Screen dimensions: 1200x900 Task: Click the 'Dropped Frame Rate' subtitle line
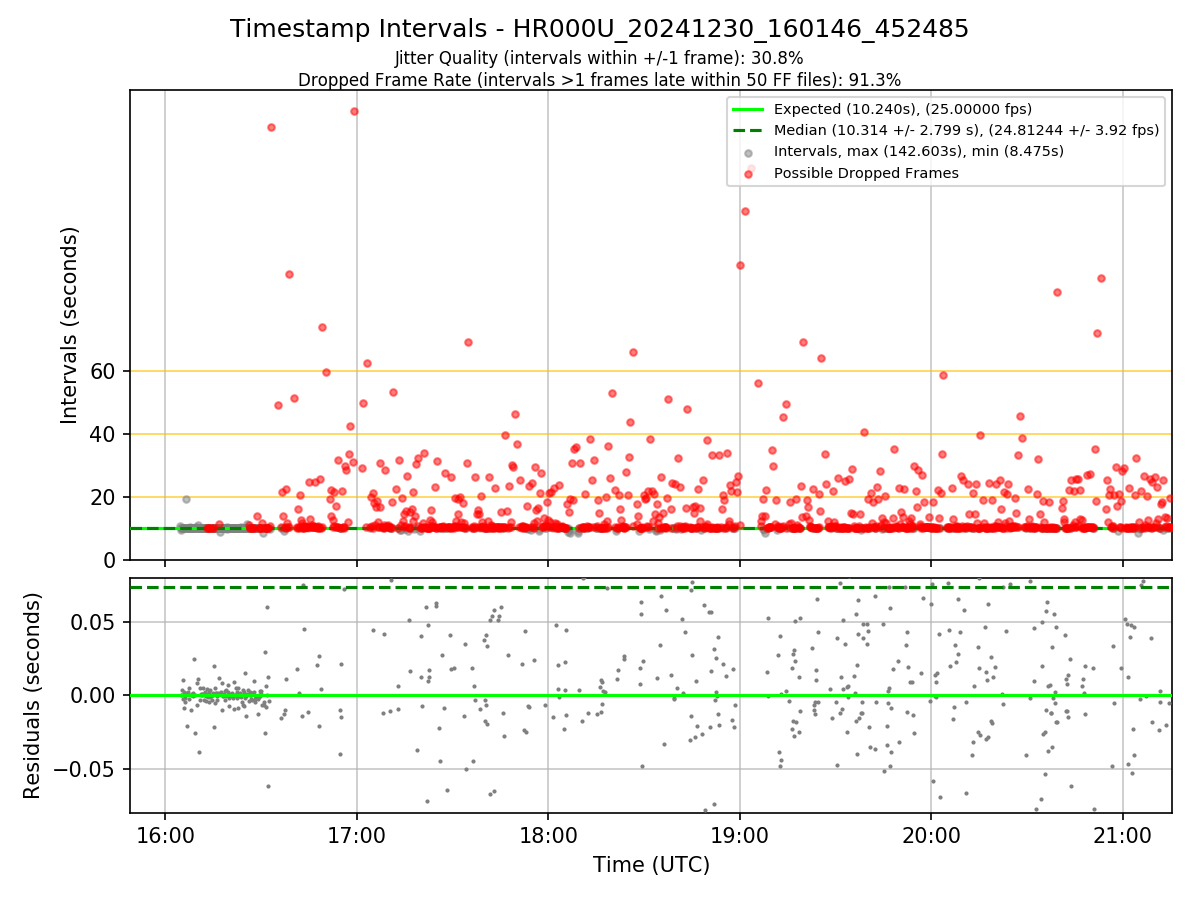click(599, 80)
